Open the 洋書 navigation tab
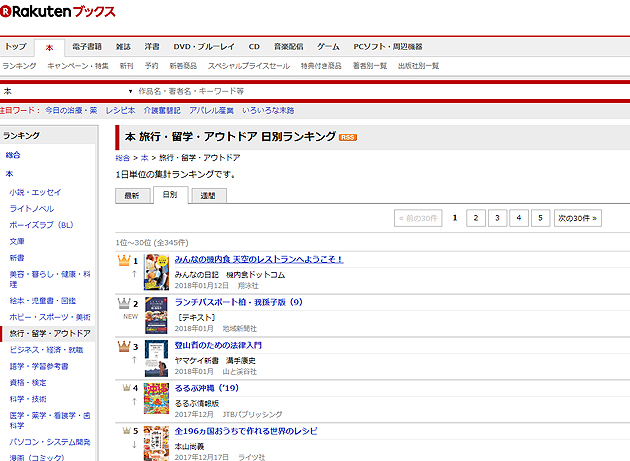Screen dimensions: 630x461 pyautogui.click(x=152, y=47)
